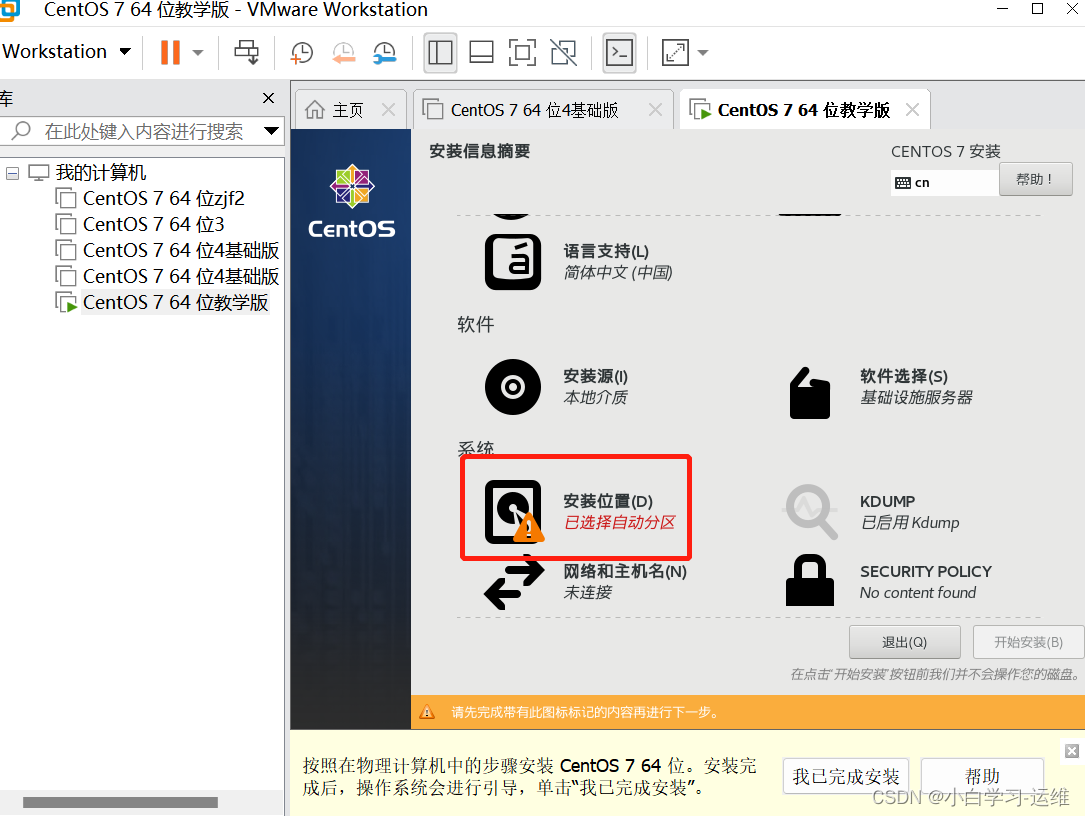The height and width of the screenshot is (816, 1085).
Task: Open the Workstation menu
Action: (x=66, y=52)
